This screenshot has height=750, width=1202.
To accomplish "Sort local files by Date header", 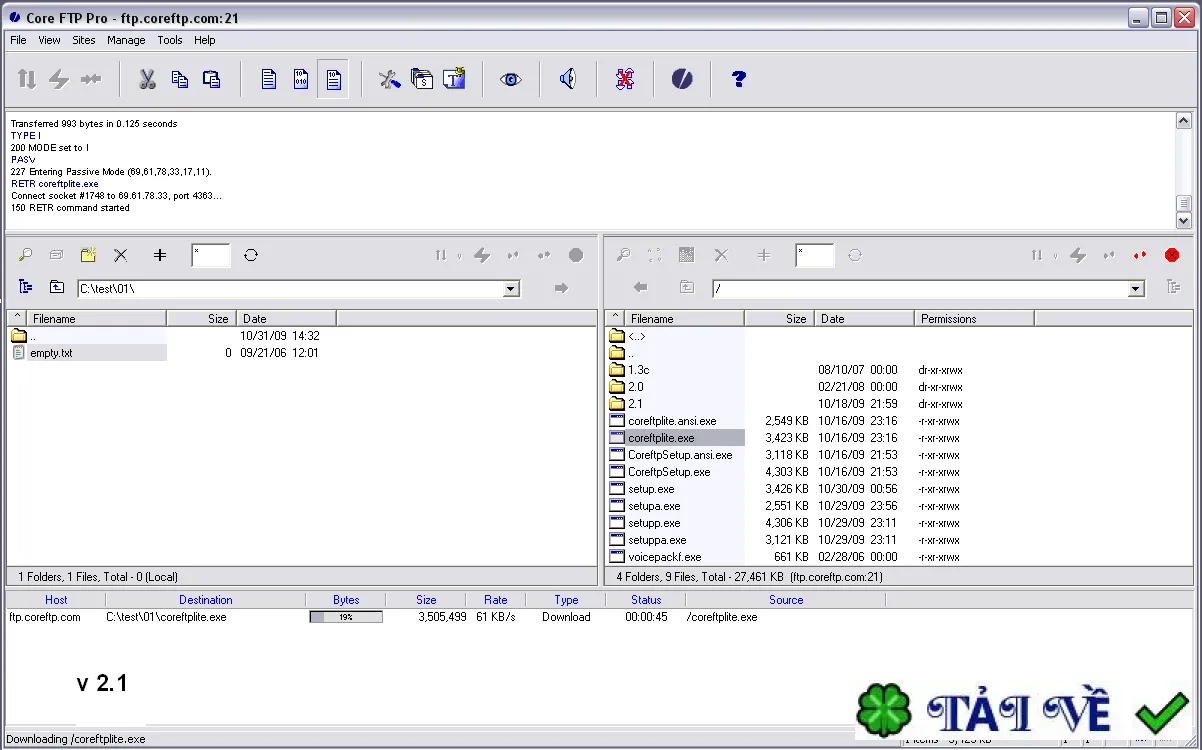I will pos(286,319).
